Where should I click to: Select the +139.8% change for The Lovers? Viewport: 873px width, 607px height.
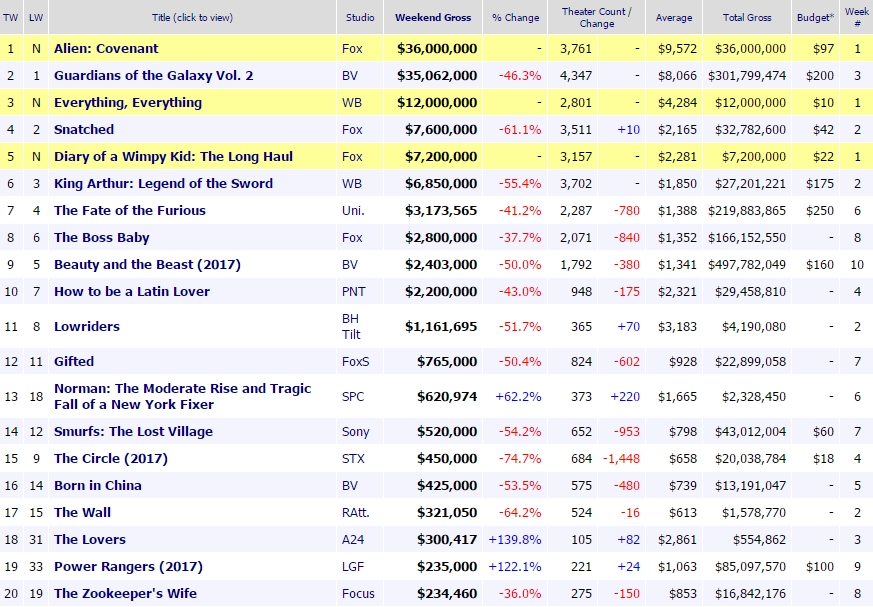pyautogui.click(x=514, y=540)
